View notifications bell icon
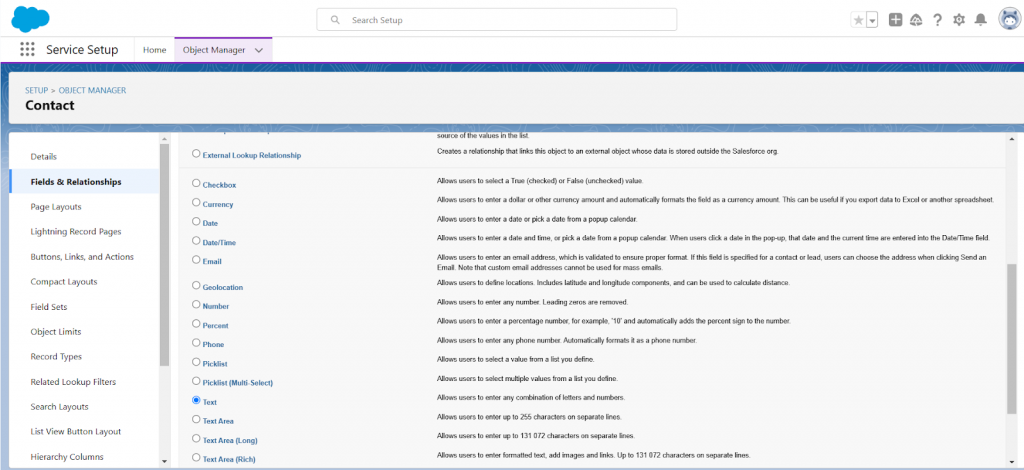 click(980, 20)
